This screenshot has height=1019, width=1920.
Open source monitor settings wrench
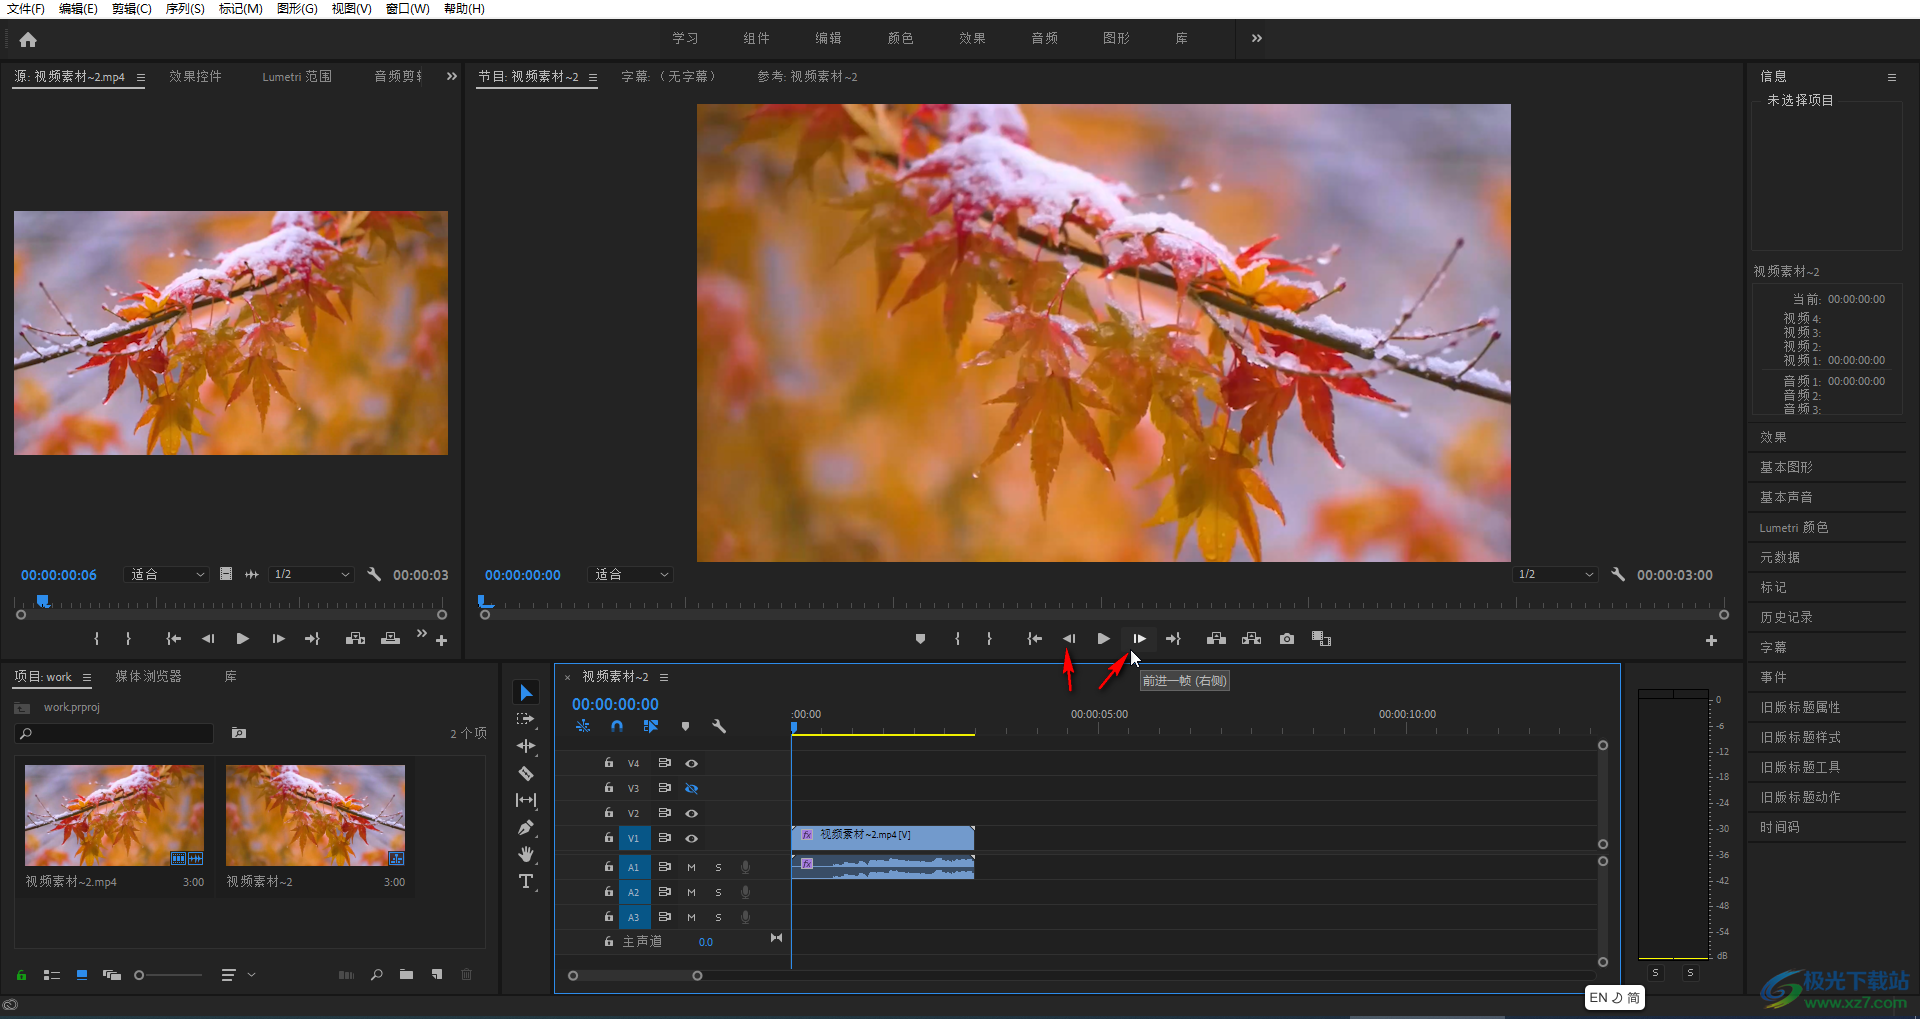374,574
